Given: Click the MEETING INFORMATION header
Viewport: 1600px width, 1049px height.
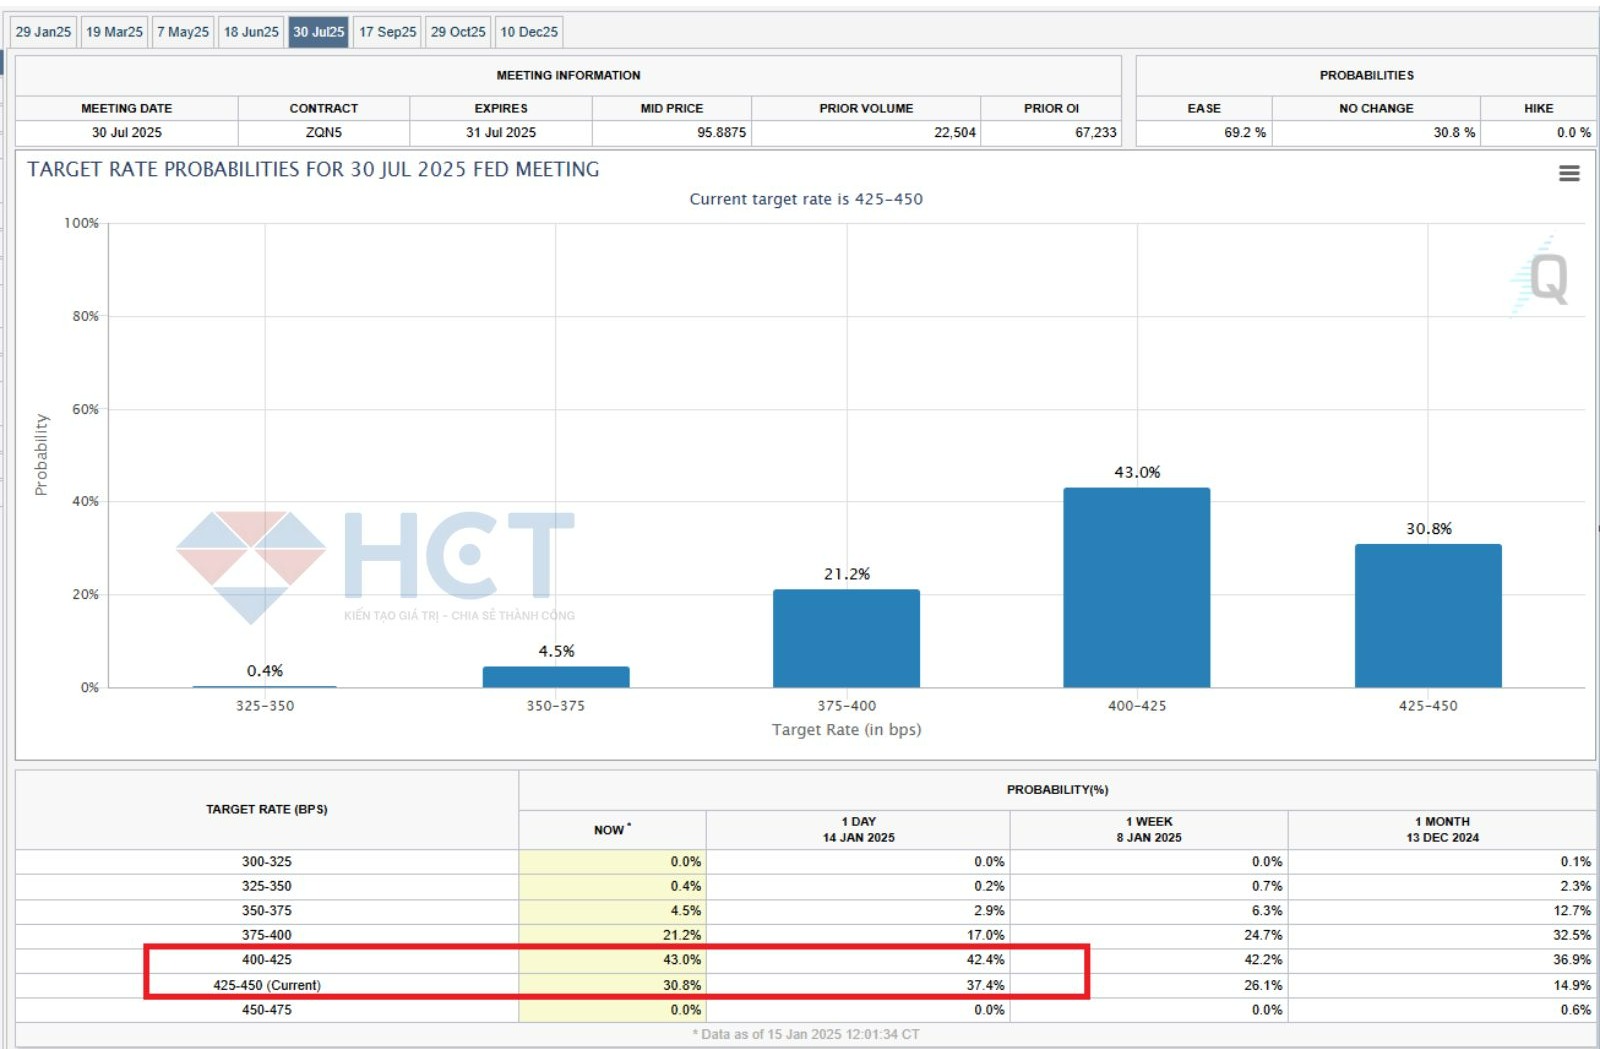Looking at the screenshot, I should [x=568, y=75].
